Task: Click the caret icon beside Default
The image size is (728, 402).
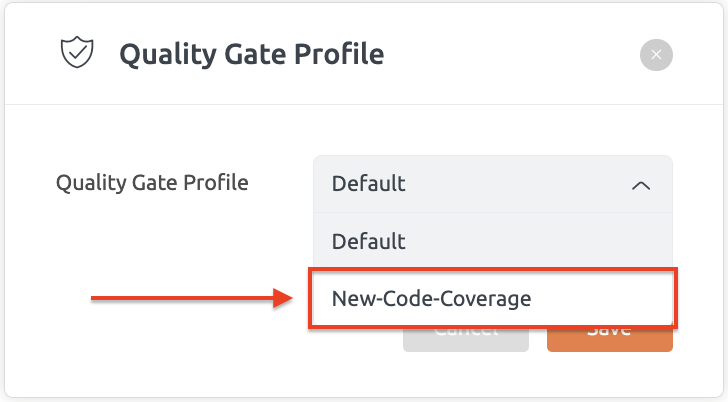Action: click(641, 185)
